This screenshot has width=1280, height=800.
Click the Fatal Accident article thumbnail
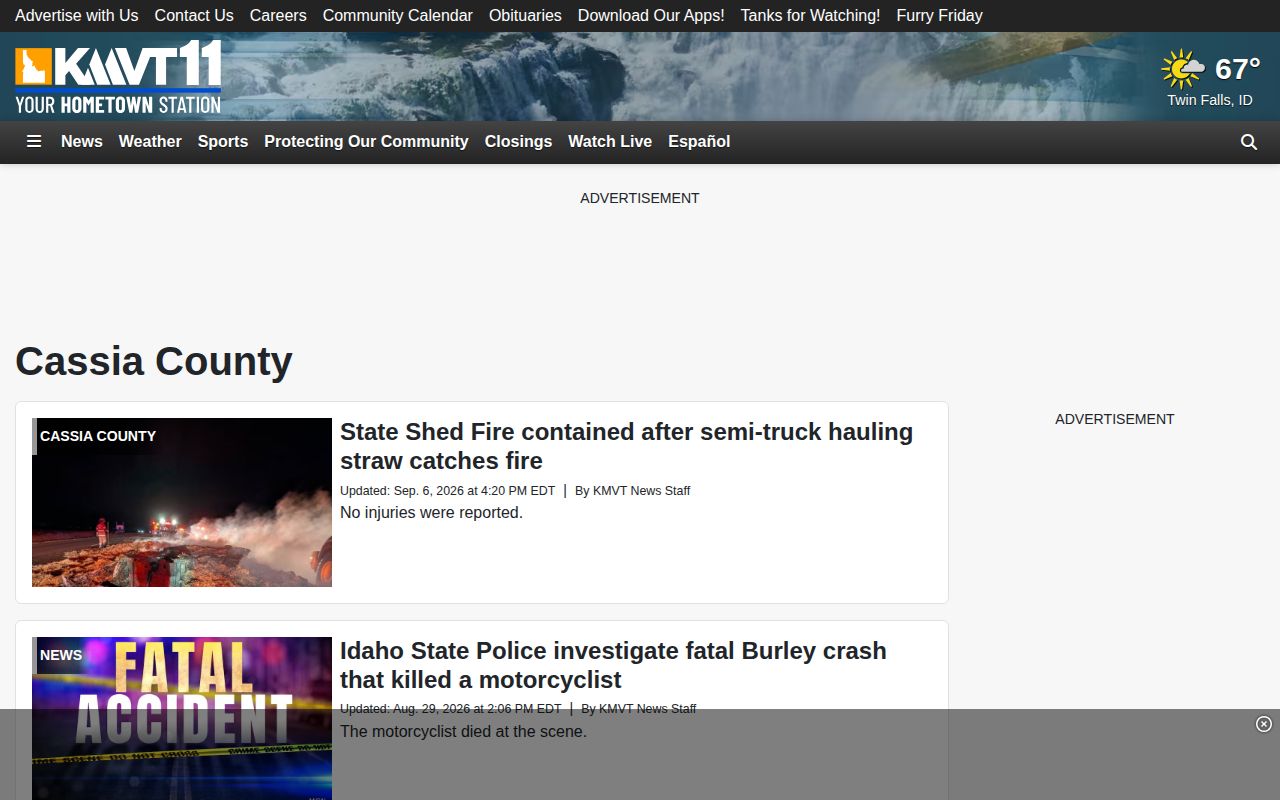[x=182, y=718]
